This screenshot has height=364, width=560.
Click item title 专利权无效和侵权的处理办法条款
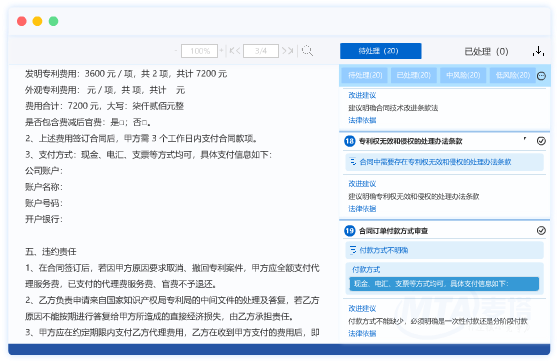point(410,141)
